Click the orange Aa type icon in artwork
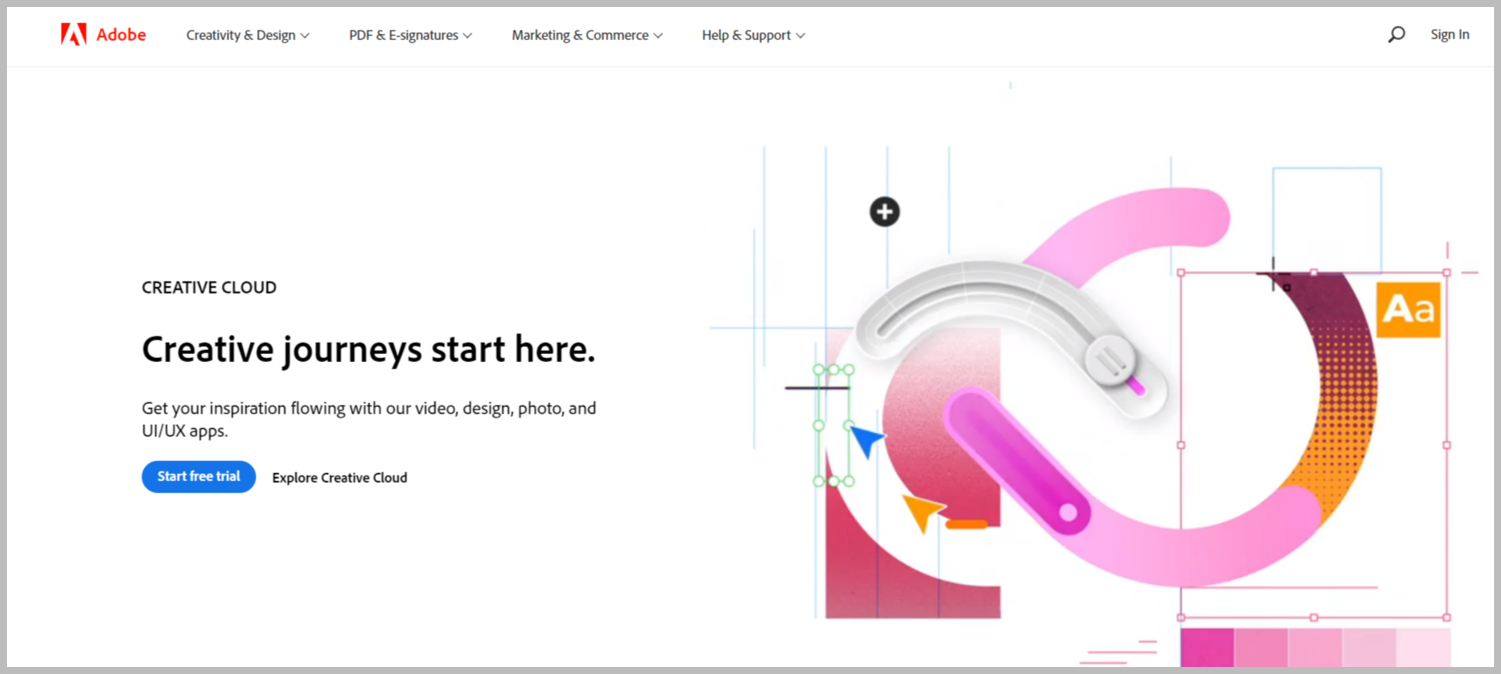1501x674 pixels. click(1408, 310)
